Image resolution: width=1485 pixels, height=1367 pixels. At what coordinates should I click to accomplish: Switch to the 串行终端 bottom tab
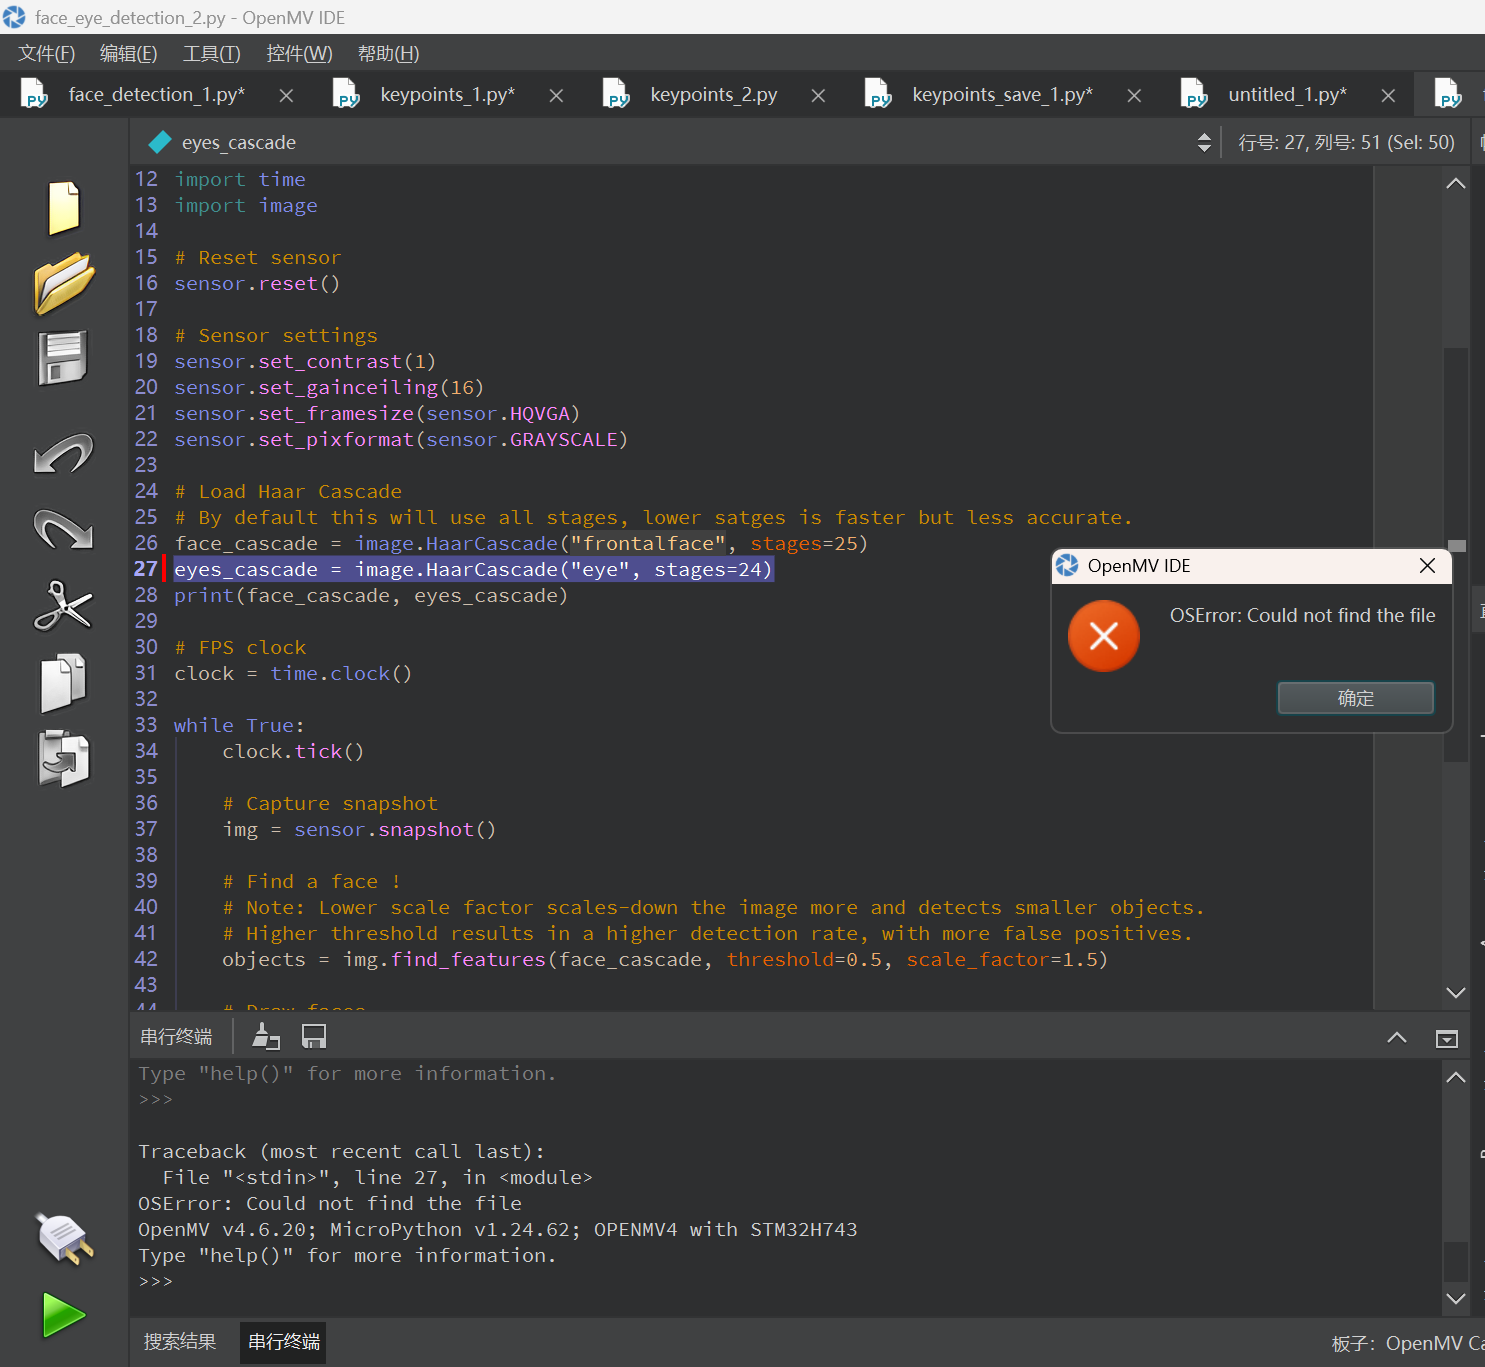click(284, 1342)
